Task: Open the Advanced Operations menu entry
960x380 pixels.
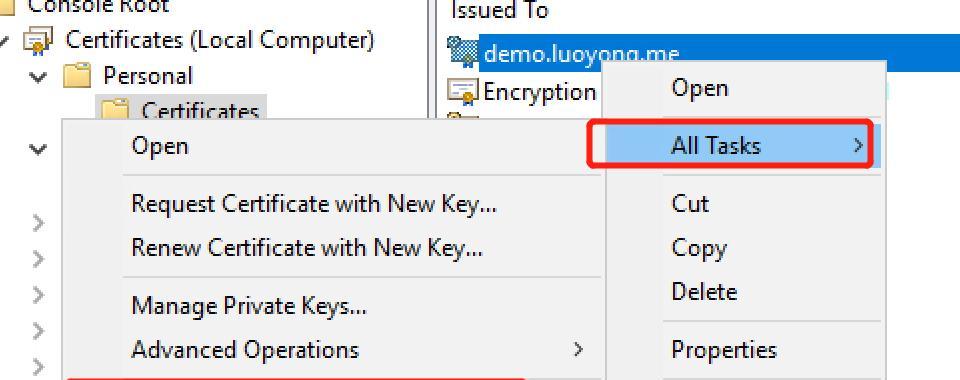Action: click(x=245, y=349)
